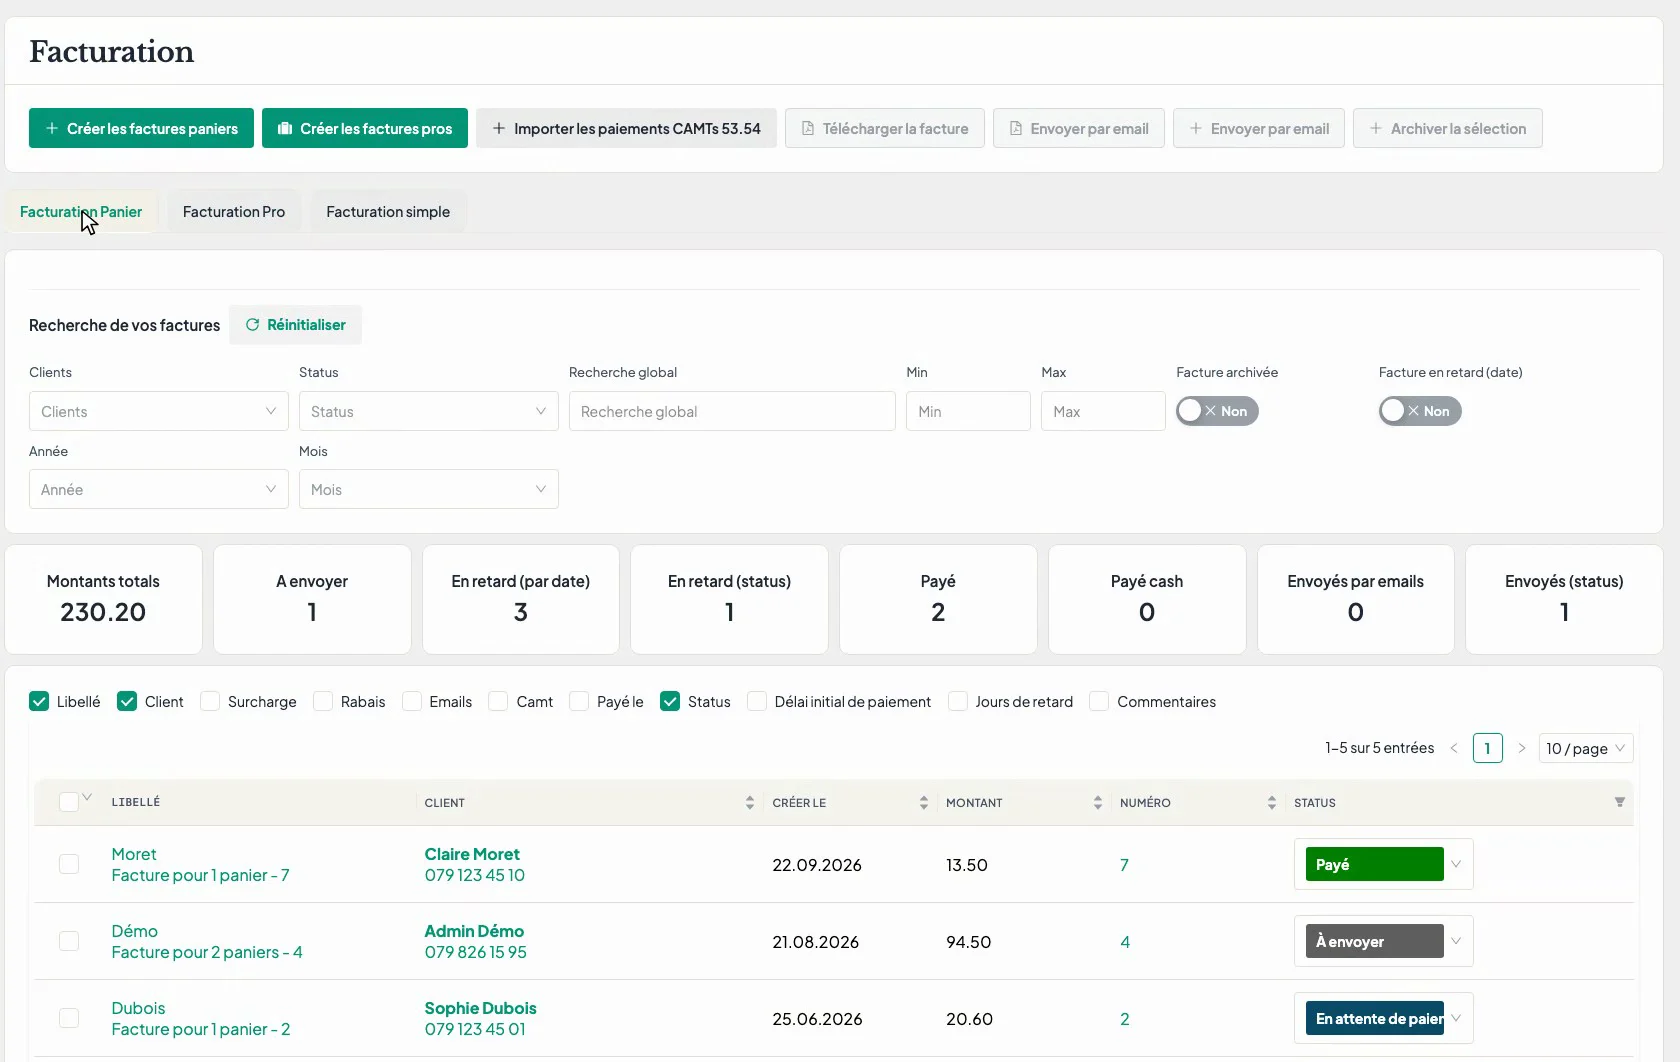This screenshot has width=1680, height=1062.
Task: Click the refresh icon on Réinitialiser
Action: click(x=253, y=325)
